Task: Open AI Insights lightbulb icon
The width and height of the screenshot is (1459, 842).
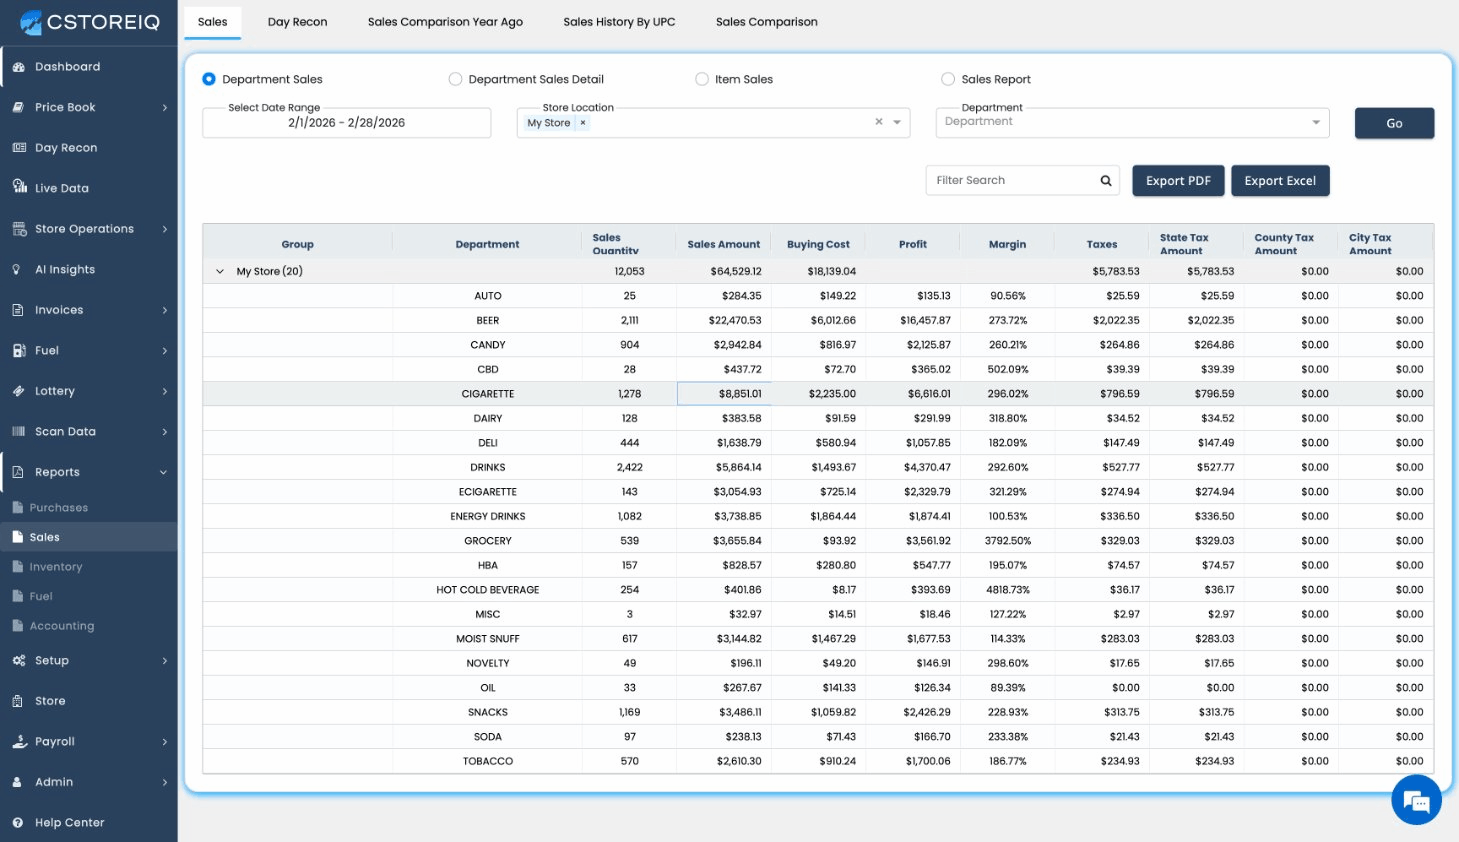Action: coord(17,270)
